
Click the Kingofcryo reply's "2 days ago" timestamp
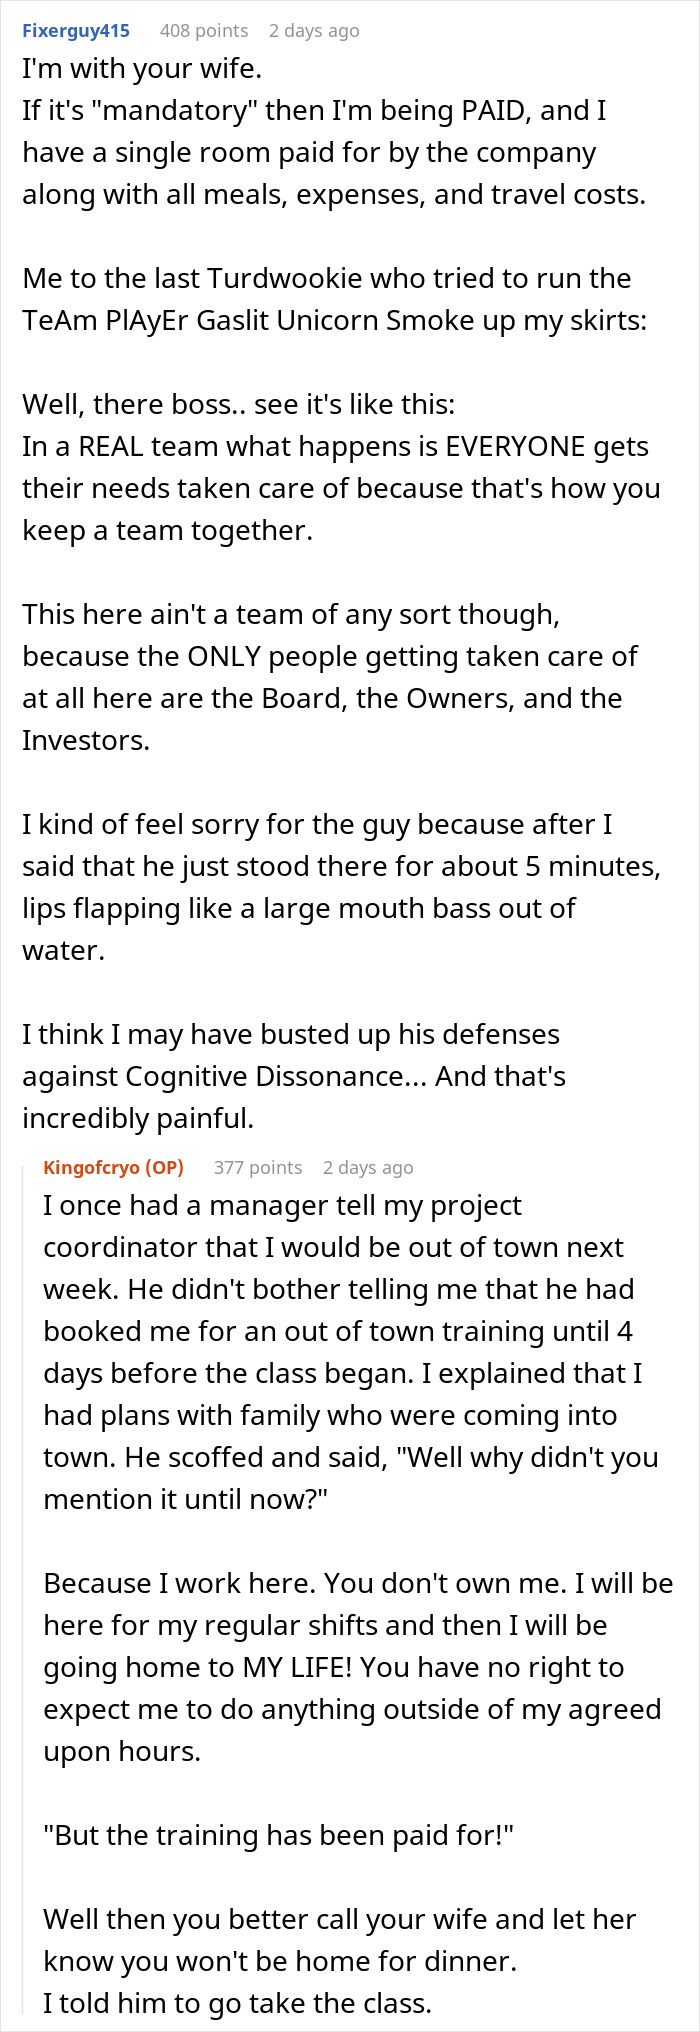tap(368, 1168)
